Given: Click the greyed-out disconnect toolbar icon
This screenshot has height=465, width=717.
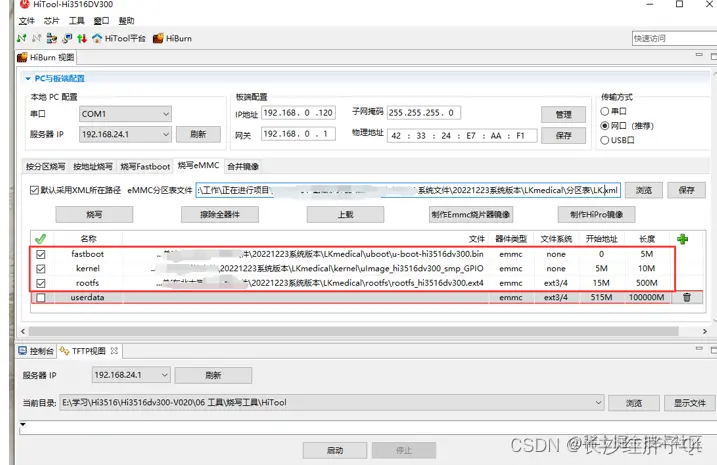Looking at the screenshot, I should (x=37, y=38).
